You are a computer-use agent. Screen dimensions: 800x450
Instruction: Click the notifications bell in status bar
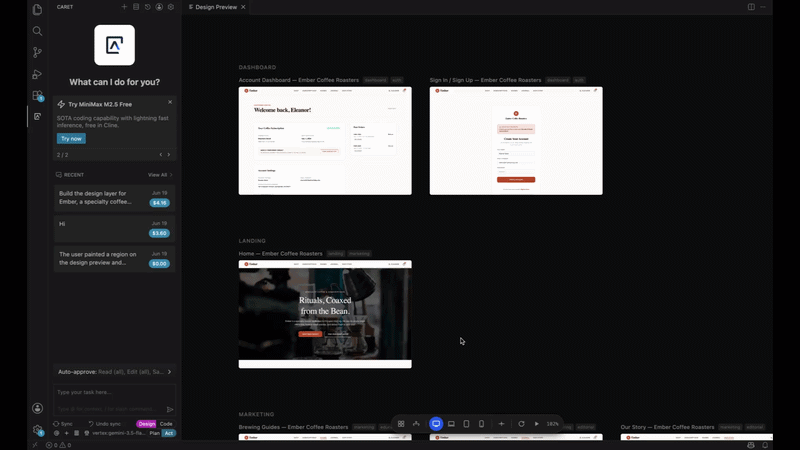coord(765,445)
